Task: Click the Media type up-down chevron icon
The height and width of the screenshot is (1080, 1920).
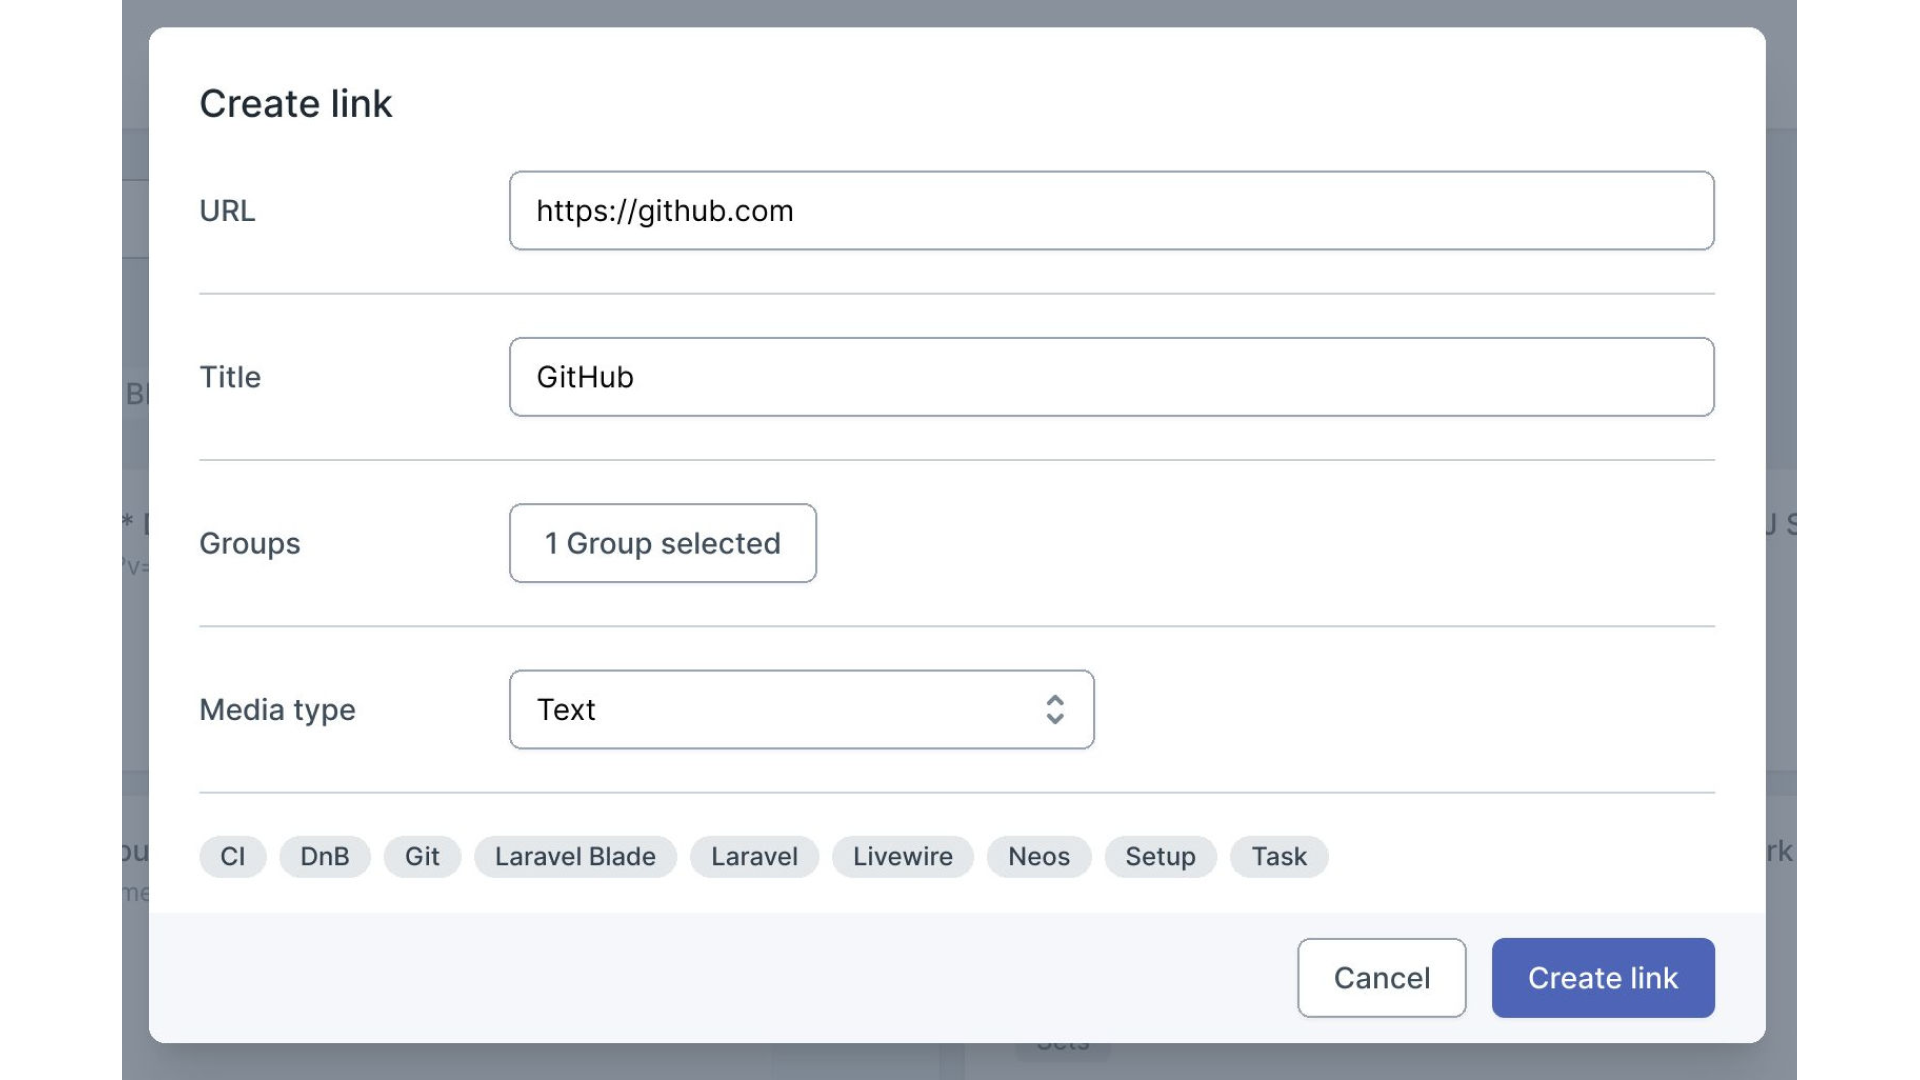Action: click(1054, 710)
